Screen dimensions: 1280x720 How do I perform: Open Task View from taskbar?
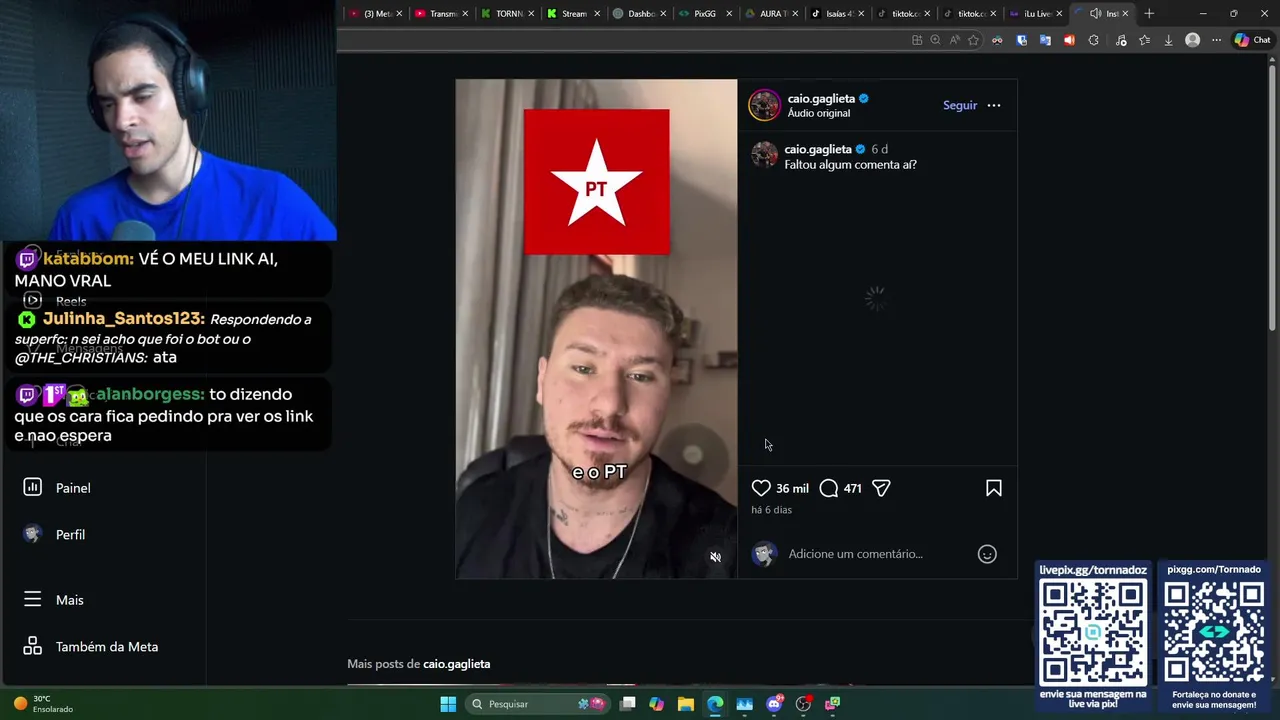[627, 704]
